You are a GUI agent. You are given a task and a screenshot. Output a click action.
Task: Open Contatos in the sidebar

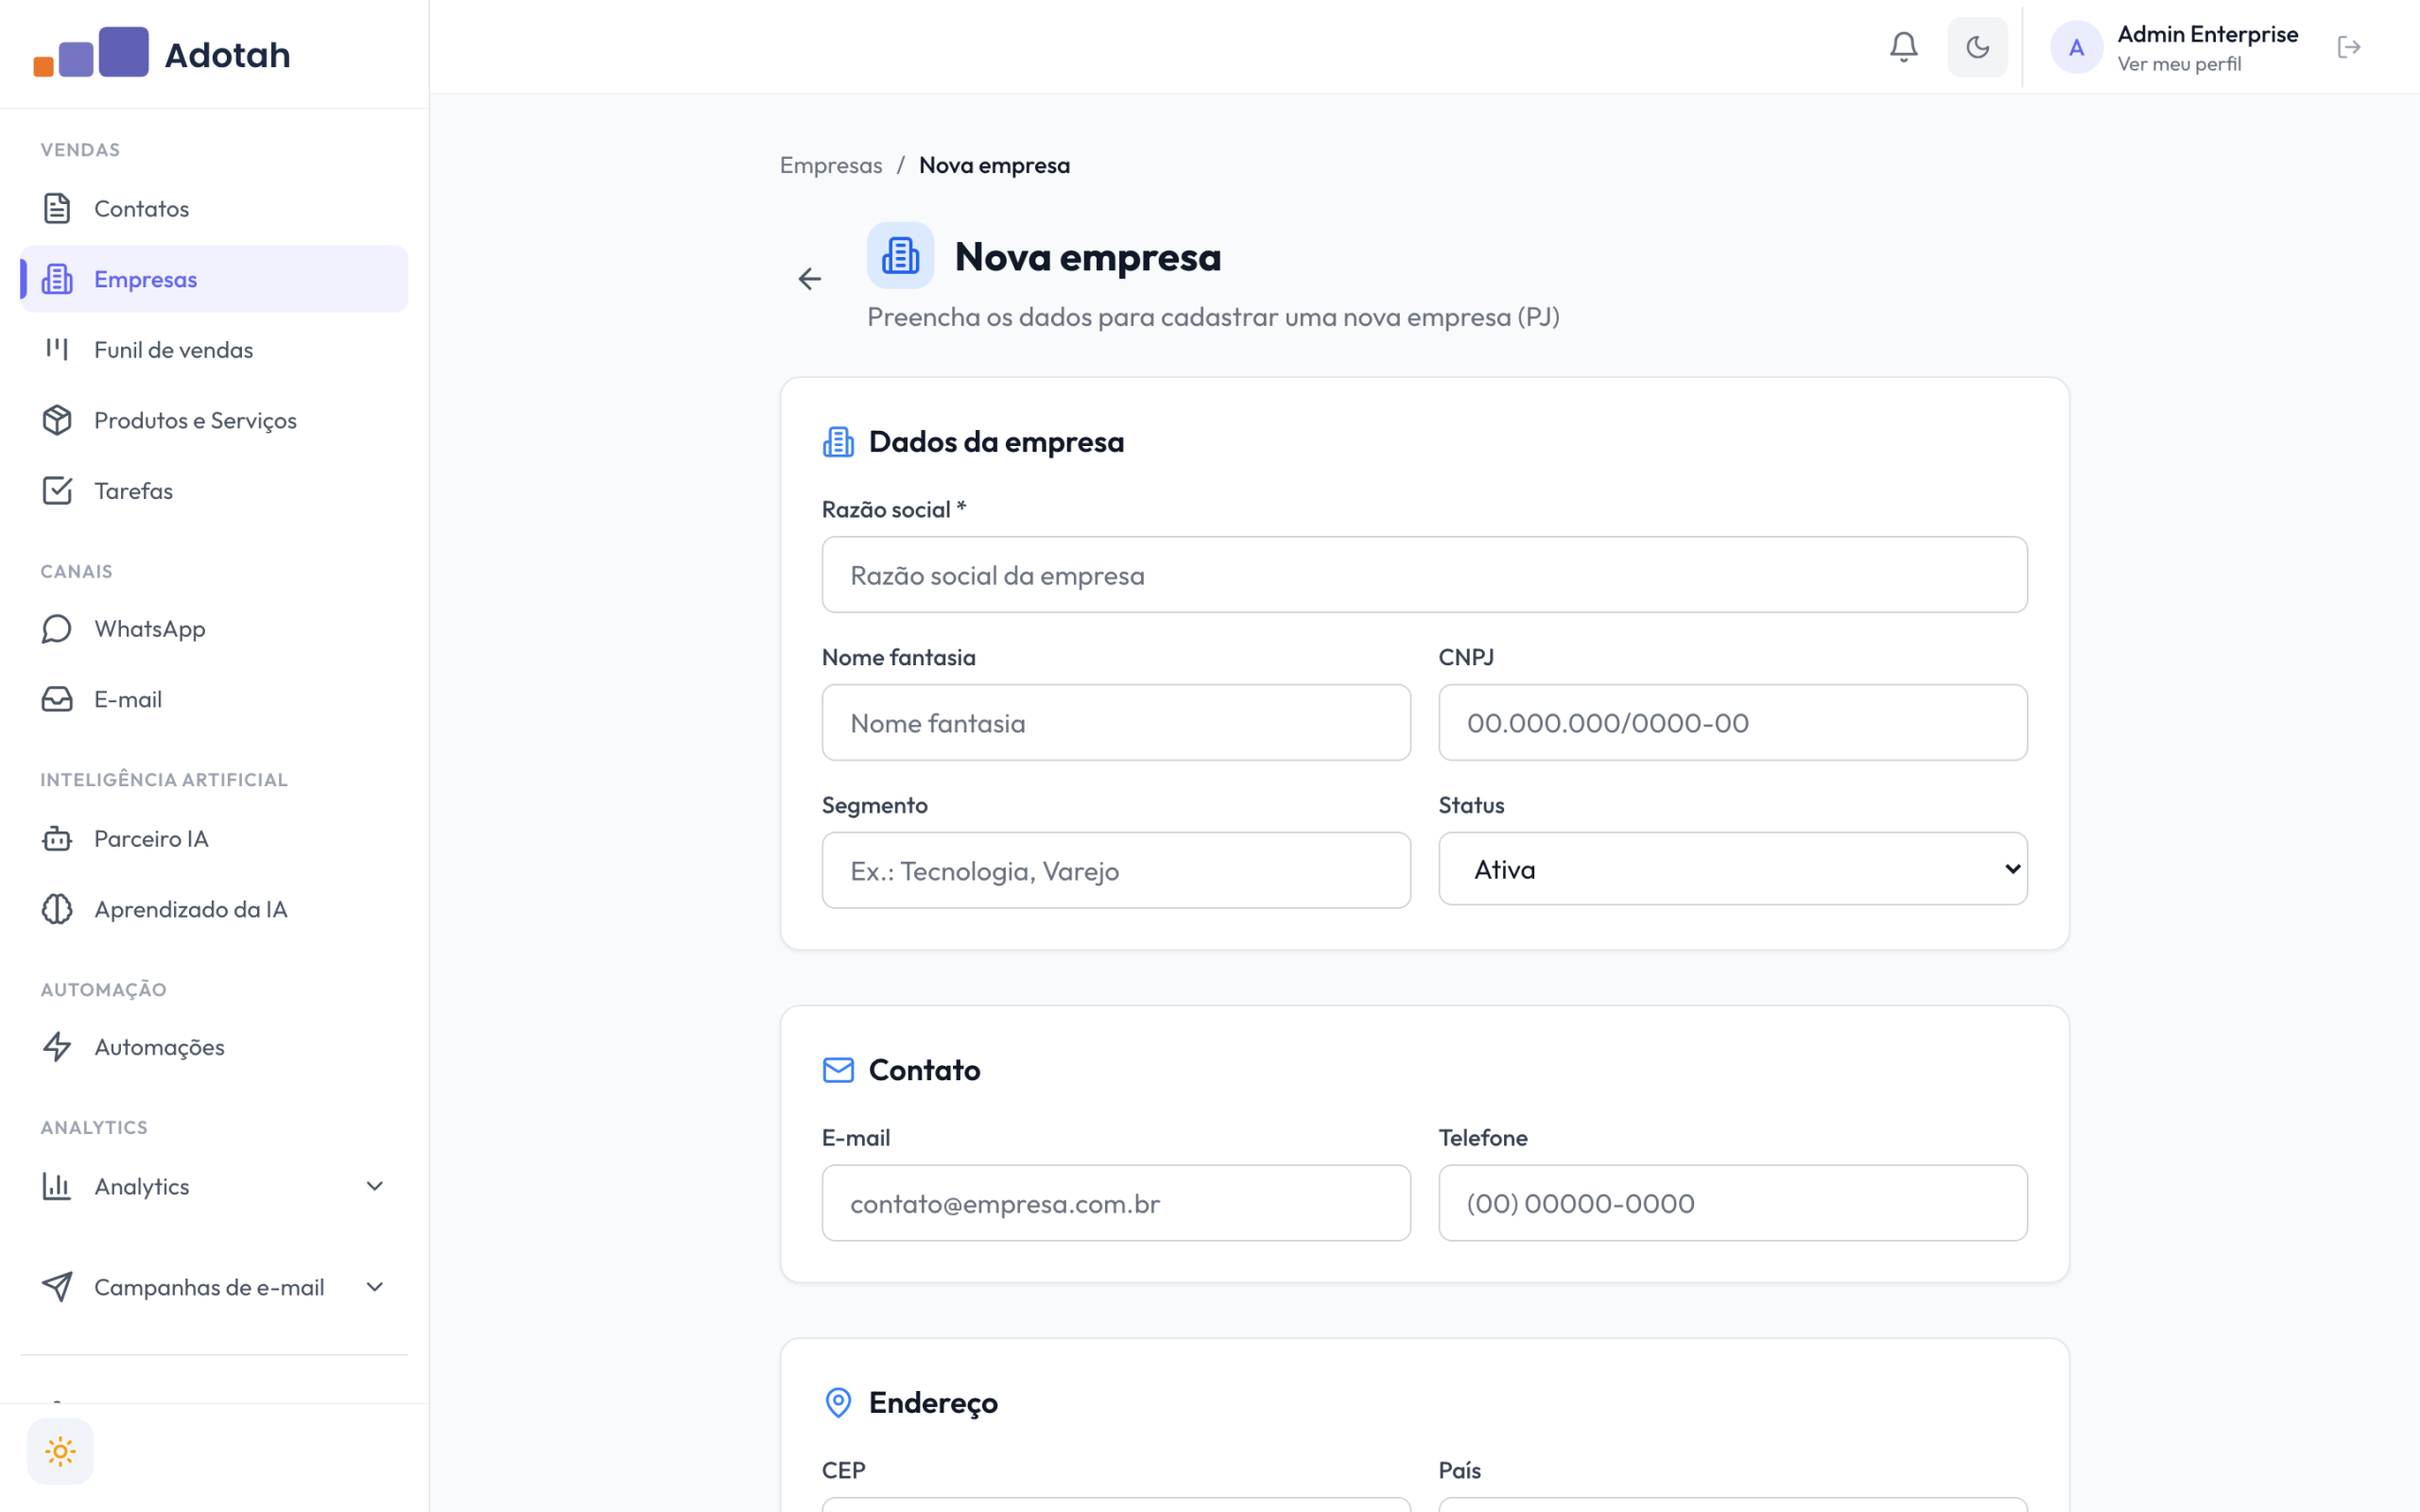click(214, 208)
